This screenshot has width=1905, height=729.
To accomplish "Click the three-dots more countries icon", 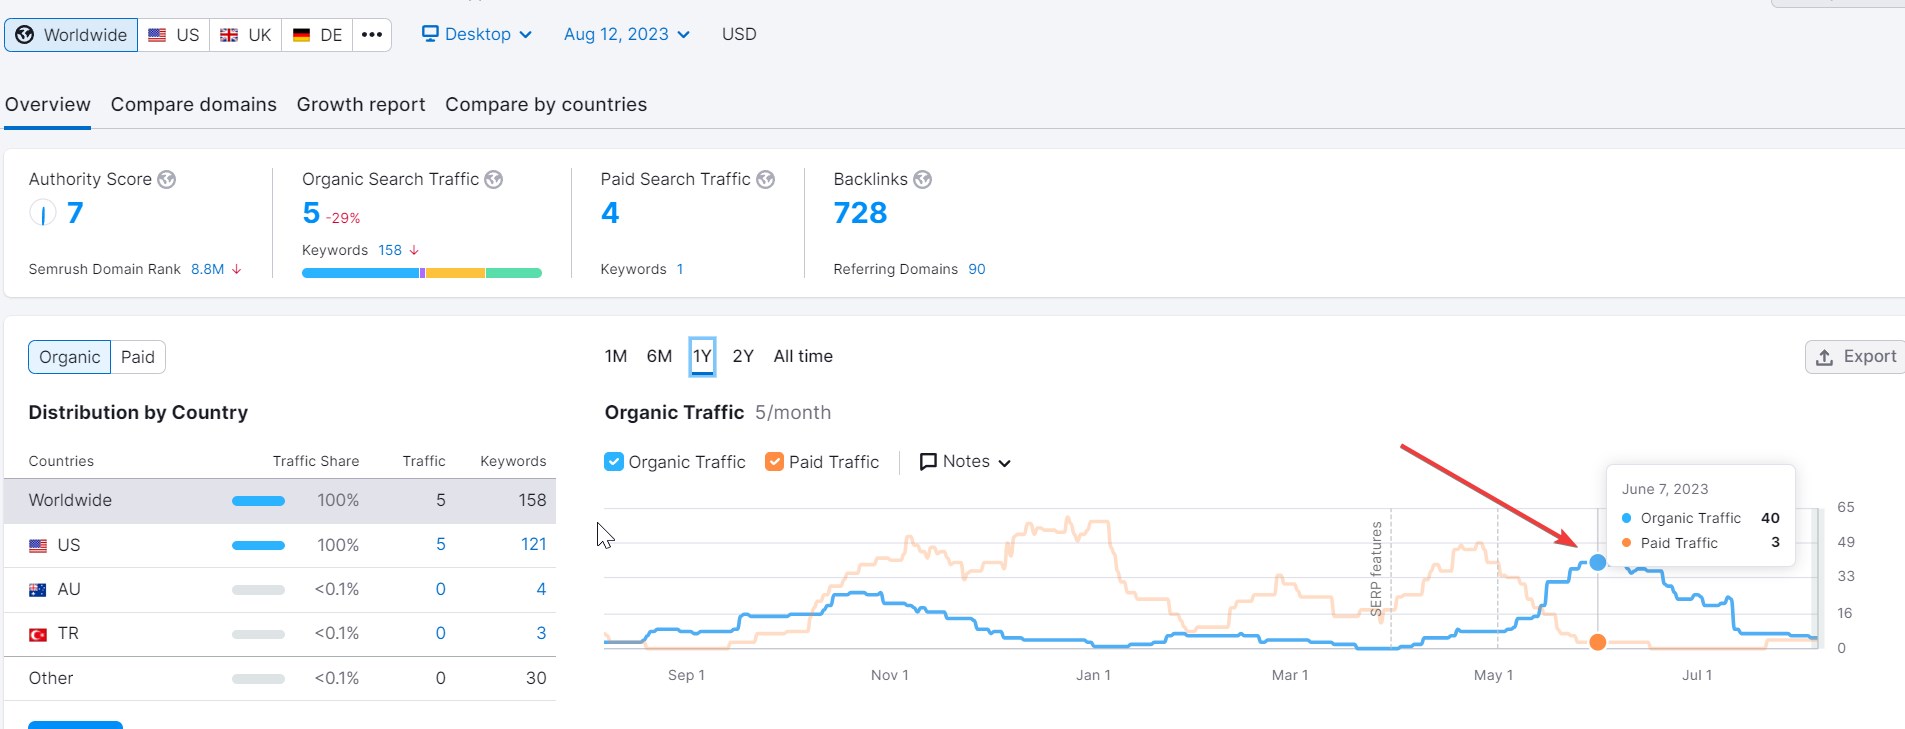I will click(x=372, y=35).
